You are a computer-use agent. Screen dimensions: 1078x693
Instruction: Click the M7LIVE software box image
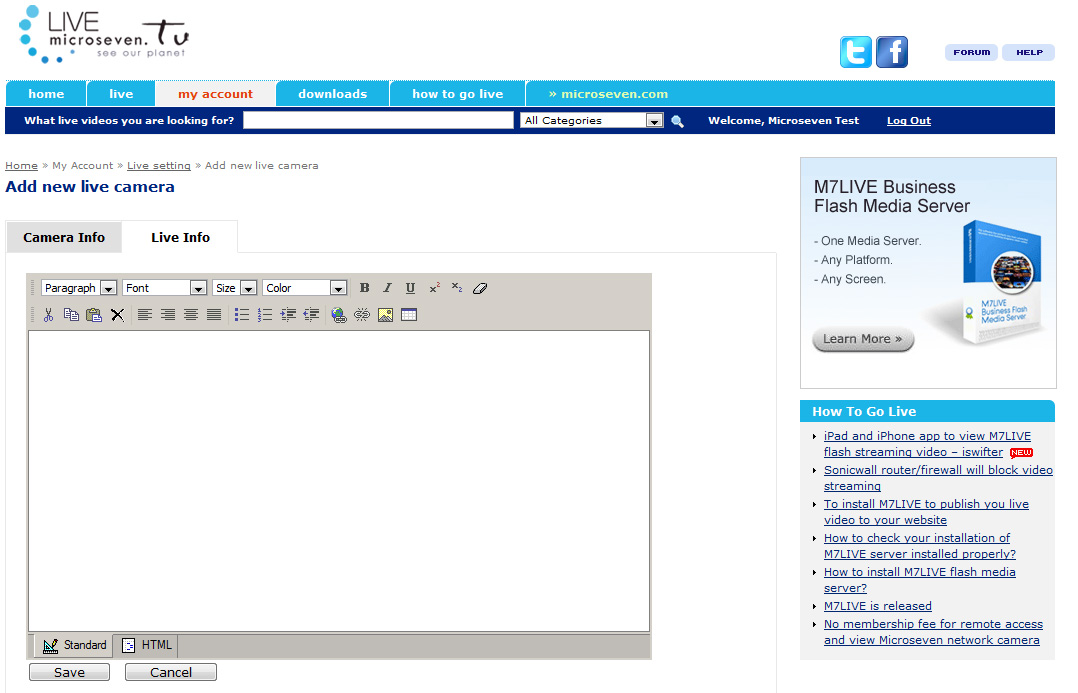pyautogui.click(x=1003, y=283)
